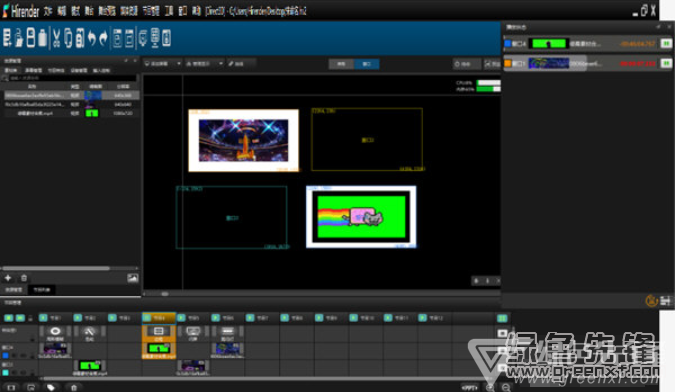This screenshot has height=392, width=675.
Task: Click the undo arrow icon
Action: pyautogui.click(x=91, y=38)
